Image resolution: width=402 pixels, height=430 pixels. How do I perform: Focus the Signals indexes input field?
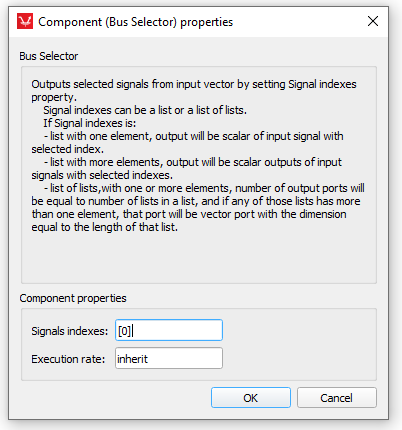point(169,330)
